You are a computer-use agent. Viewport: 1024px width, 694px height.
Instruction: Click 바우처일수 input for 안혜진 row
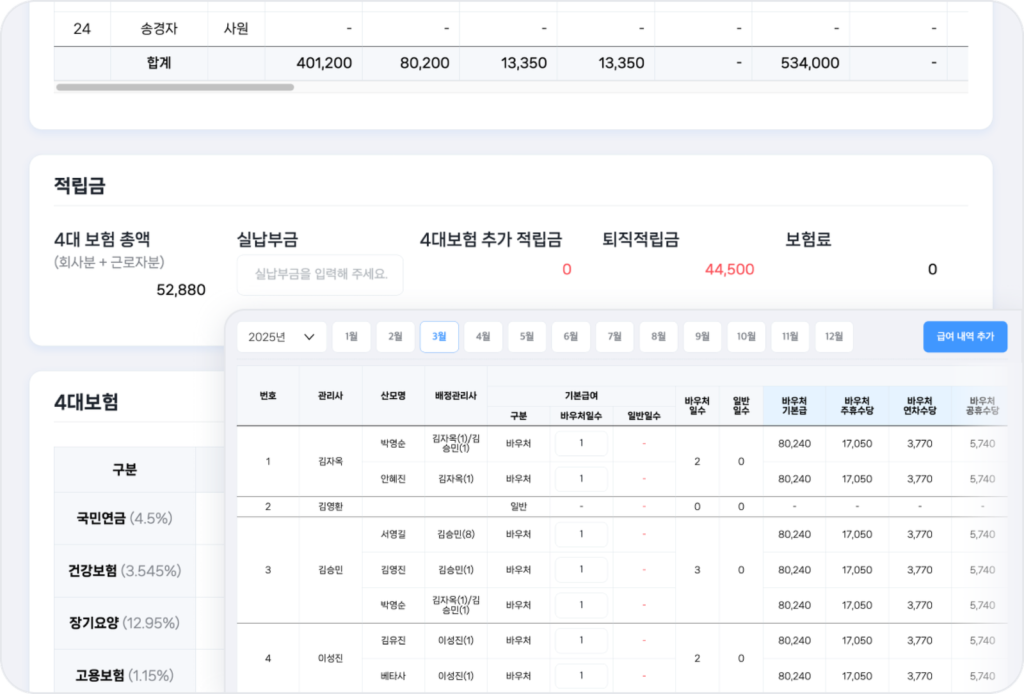click(x=581, y=479)
